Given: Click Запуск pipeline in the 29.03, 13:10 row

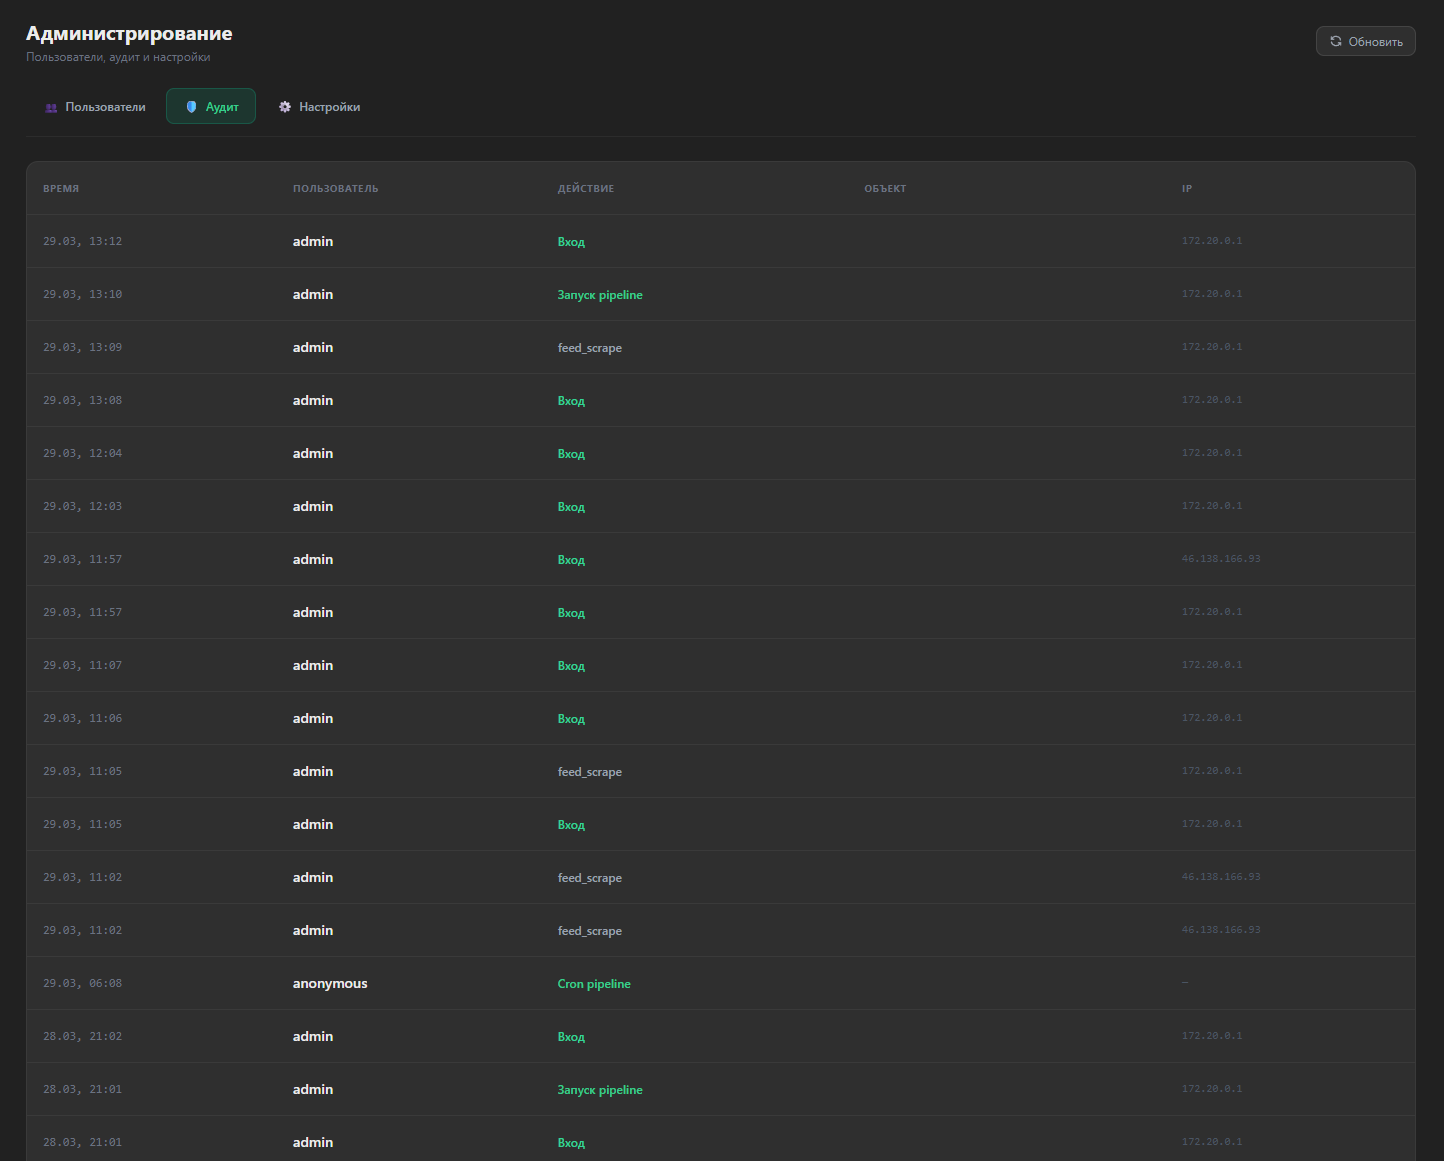Looking at the screenshot, I should 600,295.
